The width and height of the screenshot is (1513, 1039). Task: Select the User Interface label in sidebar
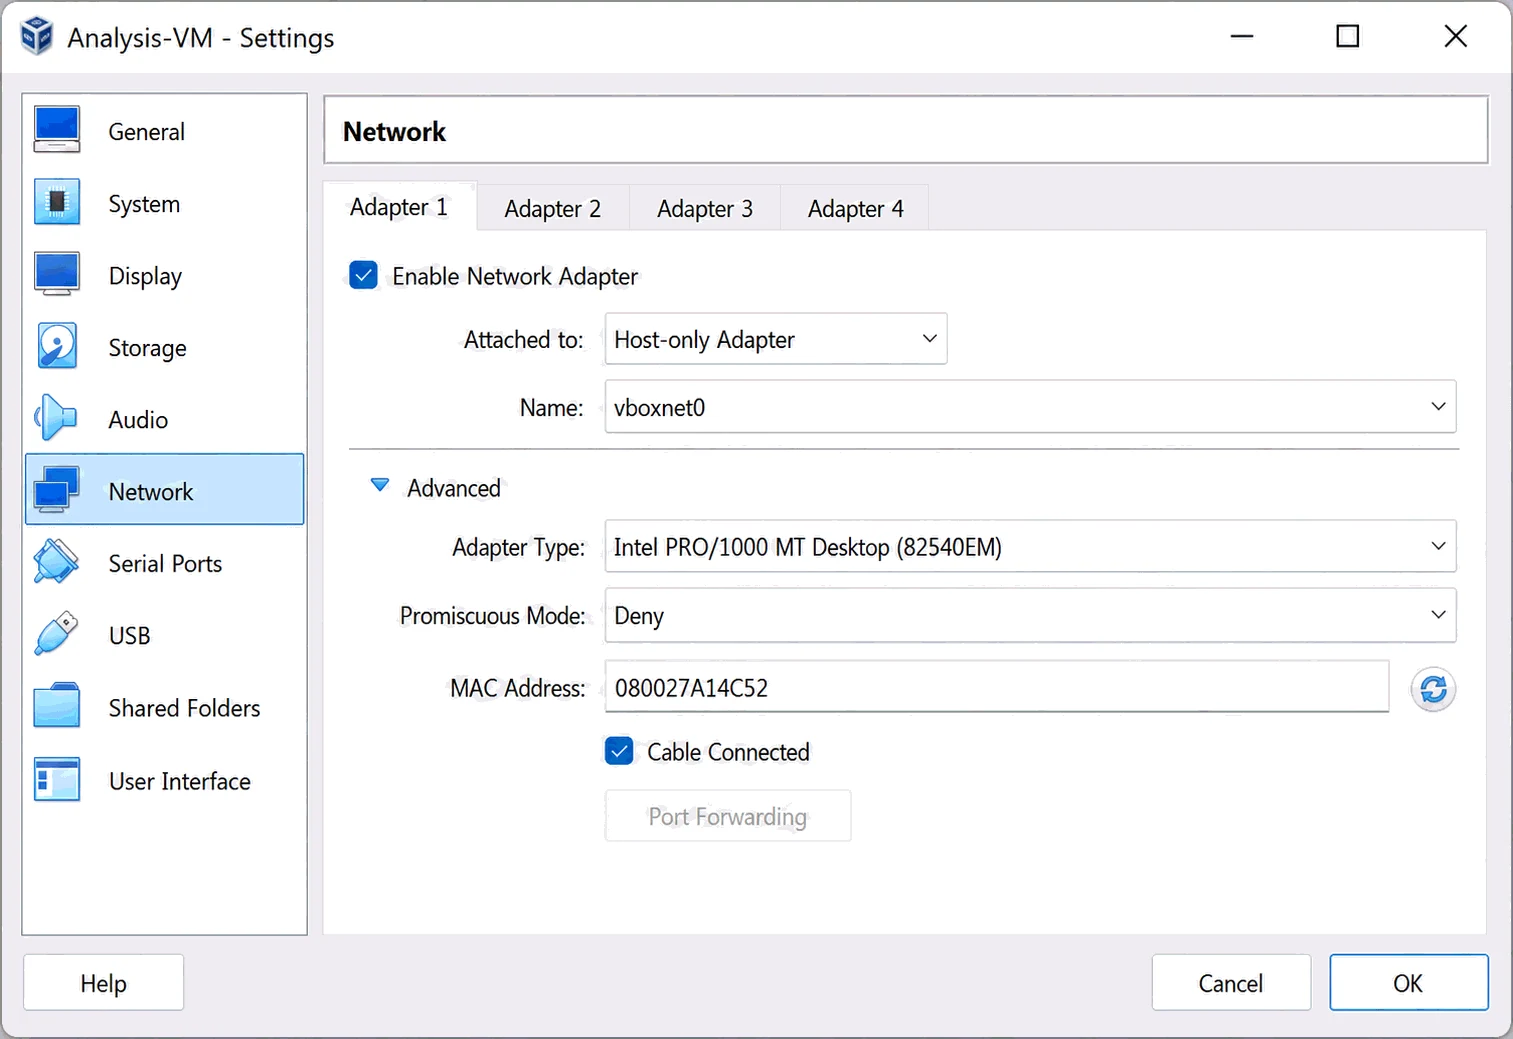pyautogui.click(x=180, y=781)
